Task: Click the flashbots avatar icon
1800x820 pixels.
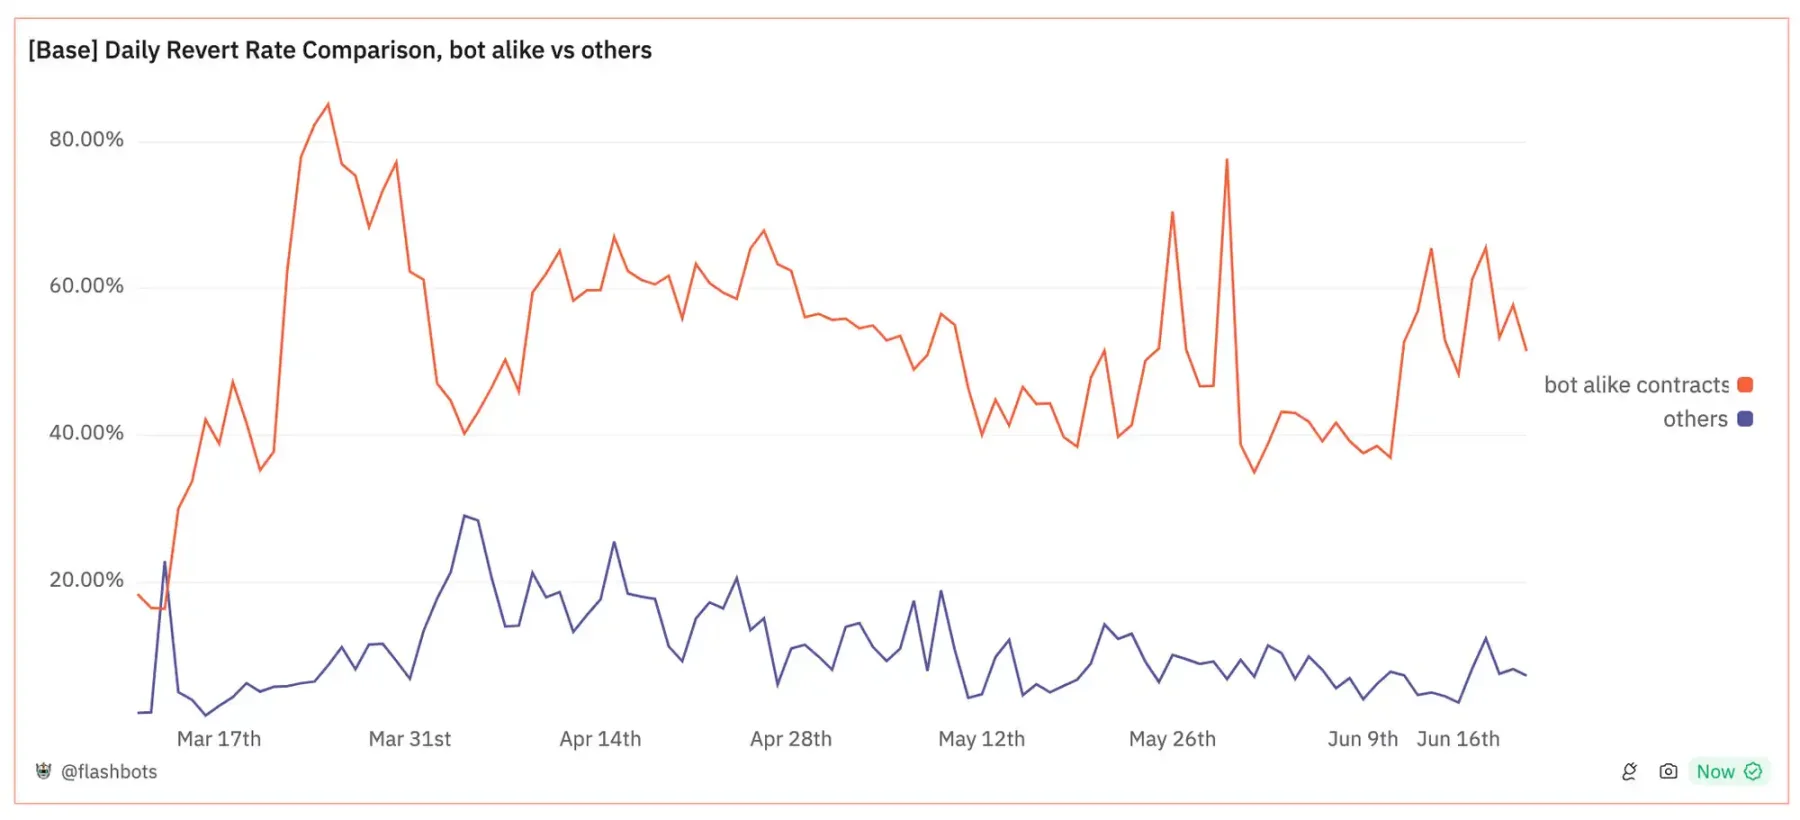Action: click(x=43, y=771)
